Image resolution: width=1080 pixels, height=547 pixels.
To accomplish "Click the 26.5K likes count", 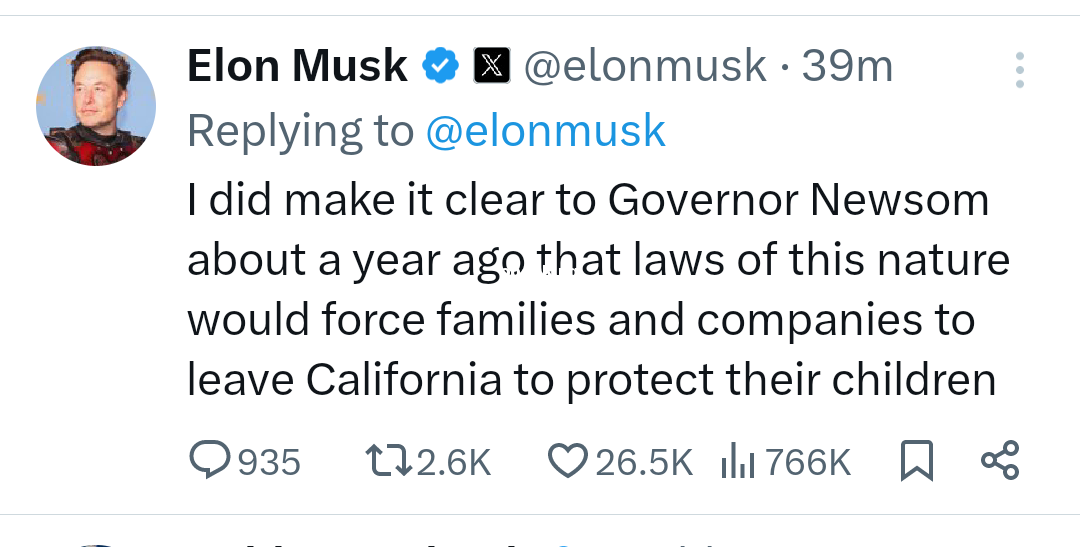I will 644,462.
